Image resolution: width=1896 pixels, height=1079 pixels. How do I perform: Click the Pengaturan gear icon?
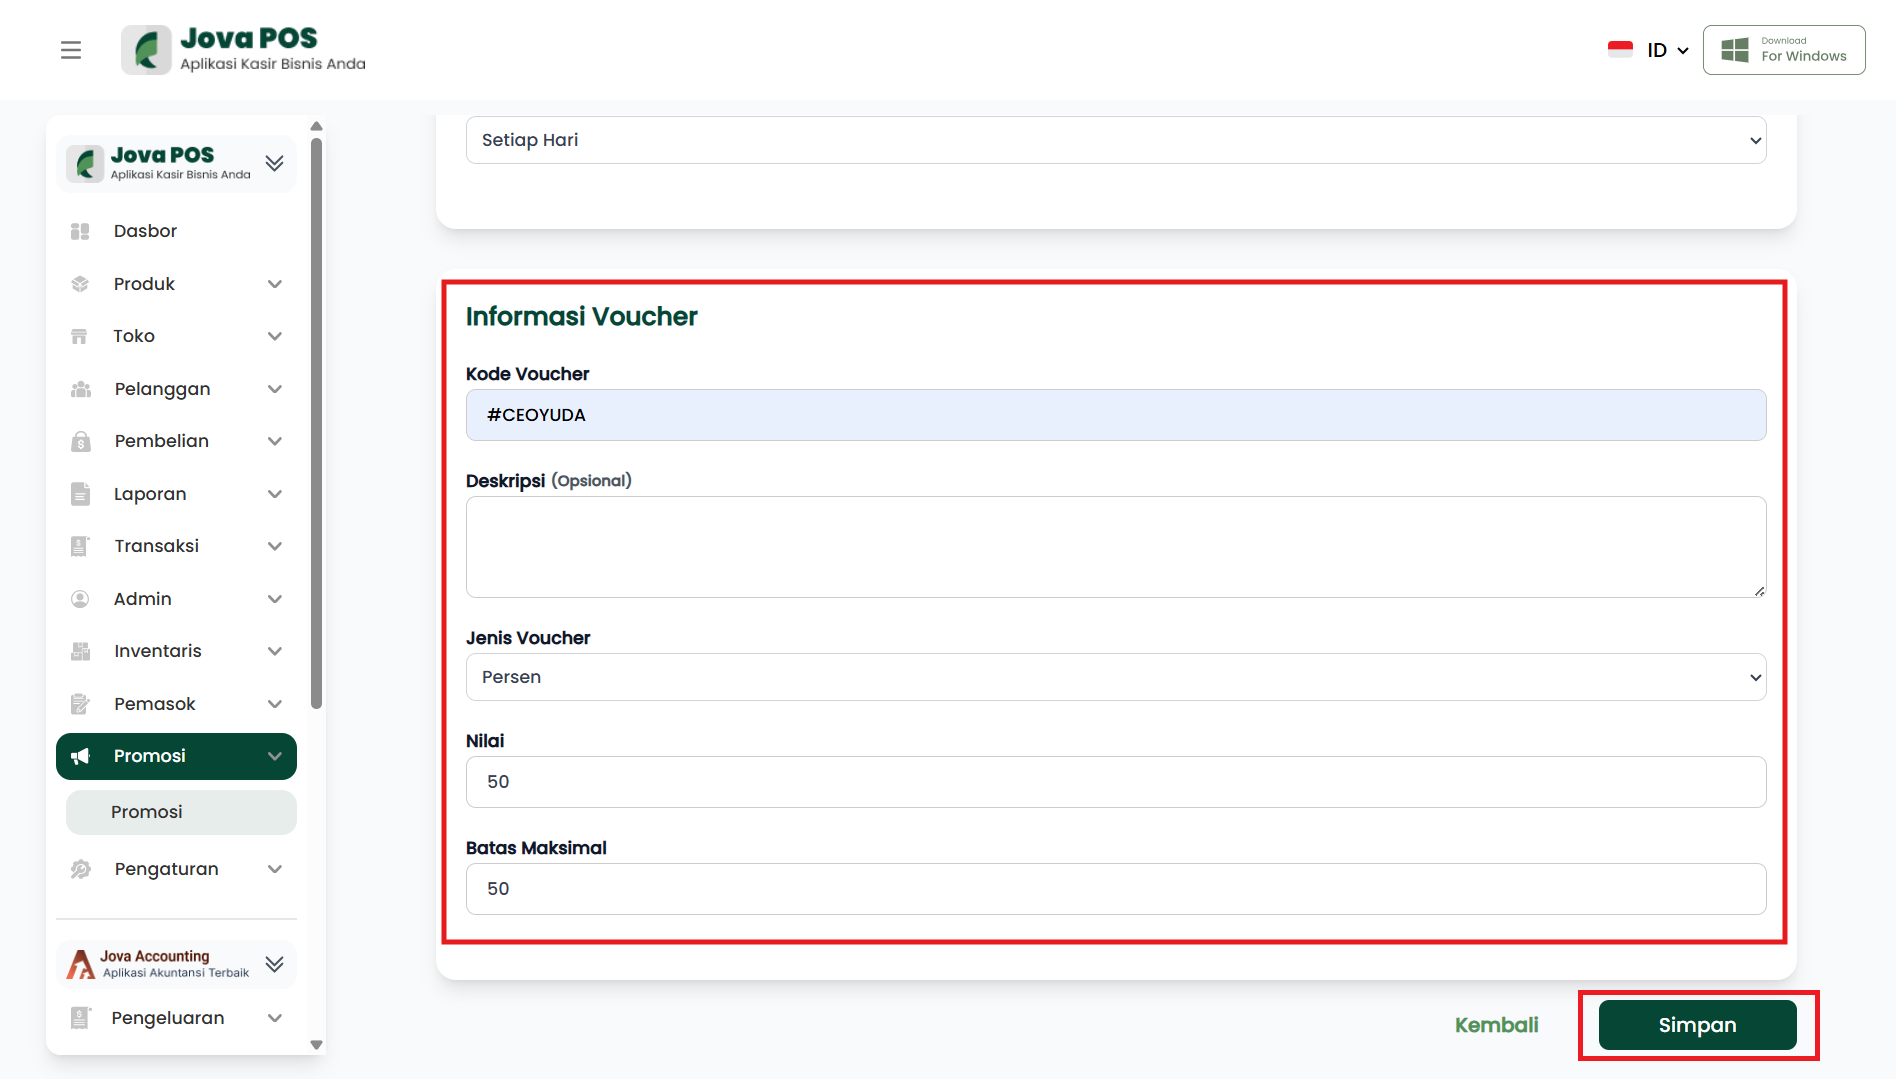tap(81, 869)
